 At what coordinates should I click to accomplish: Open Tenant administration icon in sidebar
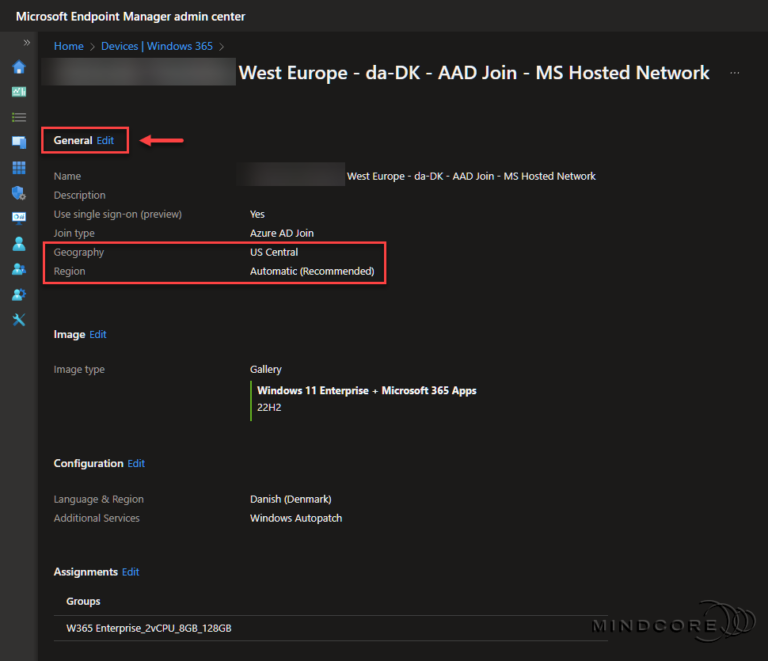[18, 294]
